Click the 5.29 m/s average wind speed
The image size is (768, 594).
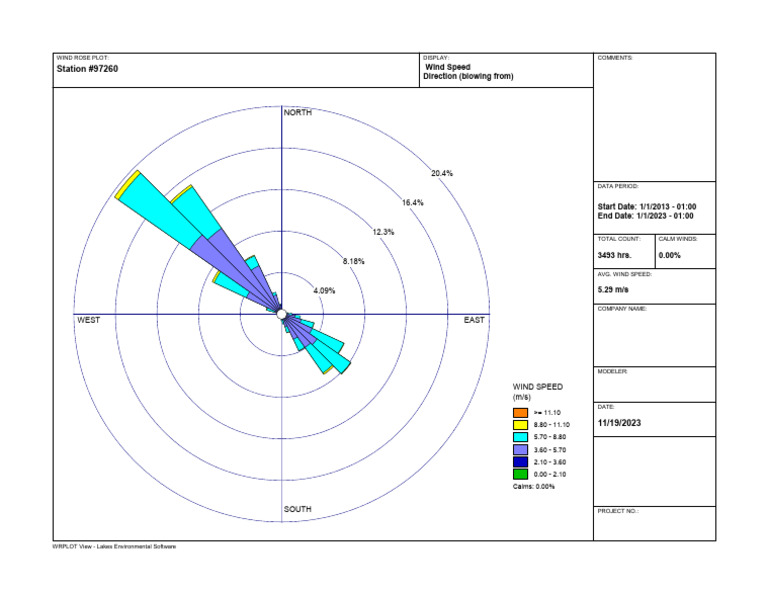613,289
